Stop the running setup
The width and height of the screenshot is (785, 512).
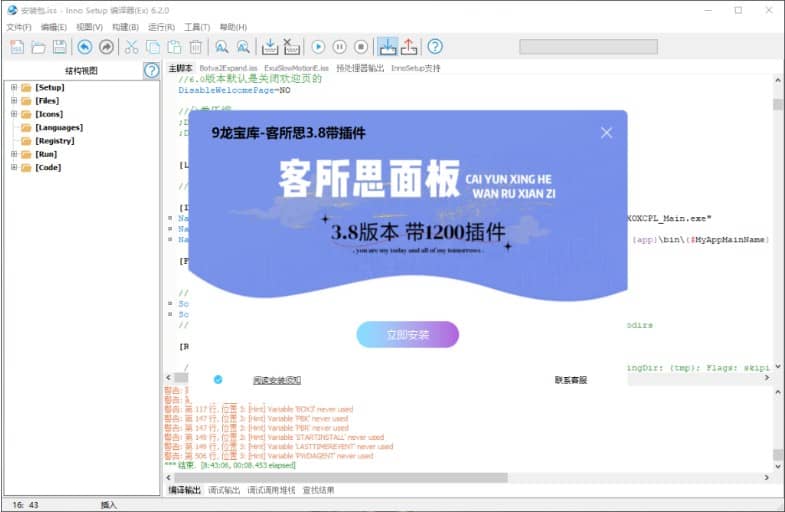tap(361, 47)
